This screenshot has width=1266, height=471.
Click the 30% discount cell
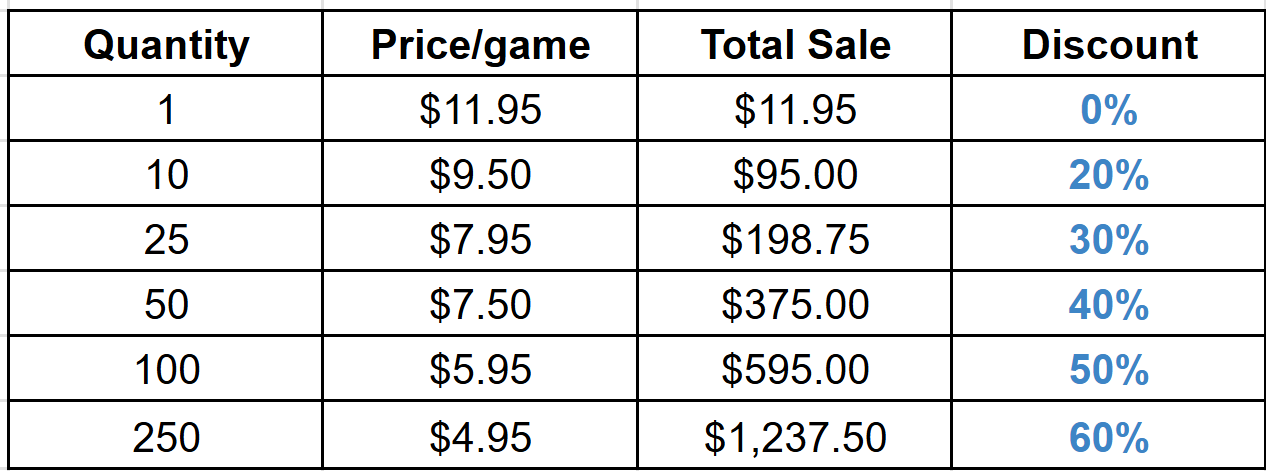1109,241
